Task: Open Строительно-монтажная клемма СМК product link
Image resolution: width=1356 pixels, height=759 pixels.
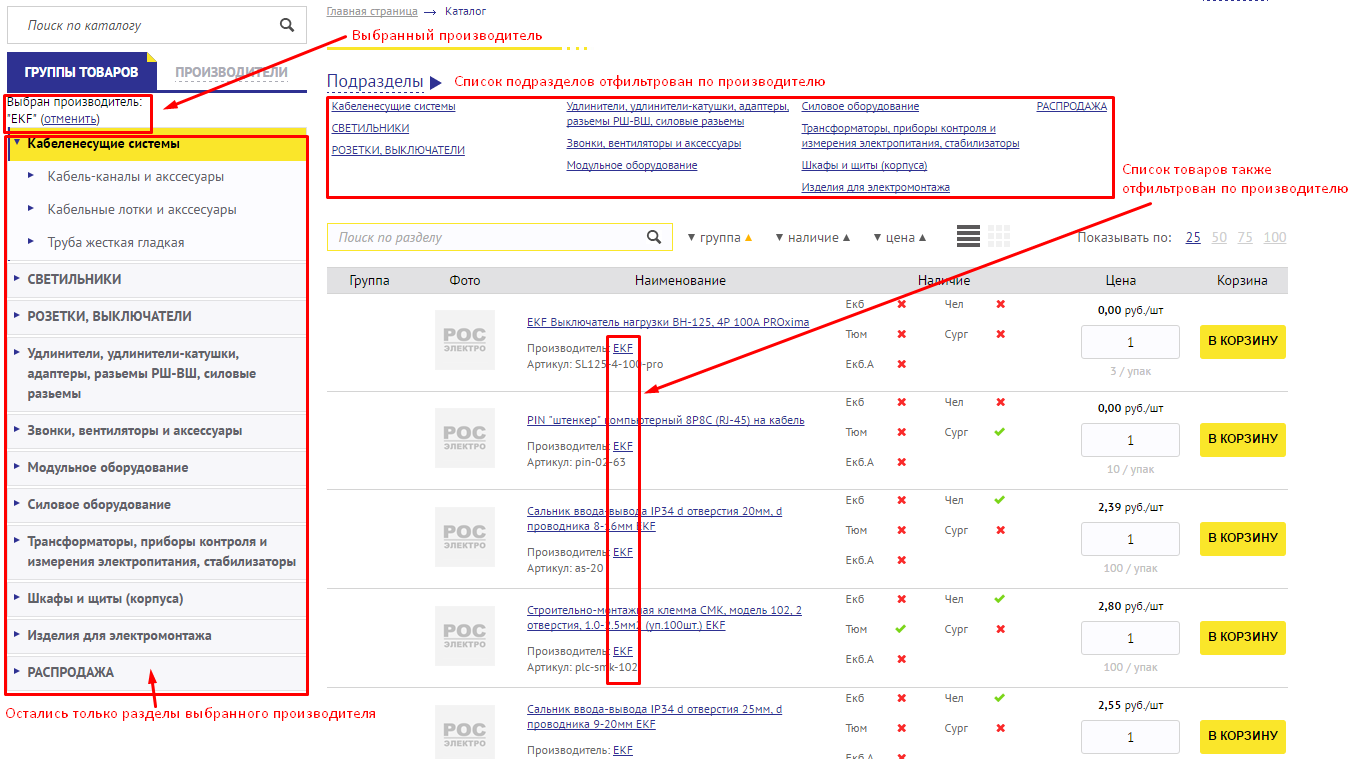Action: click(x=664, y=617)
